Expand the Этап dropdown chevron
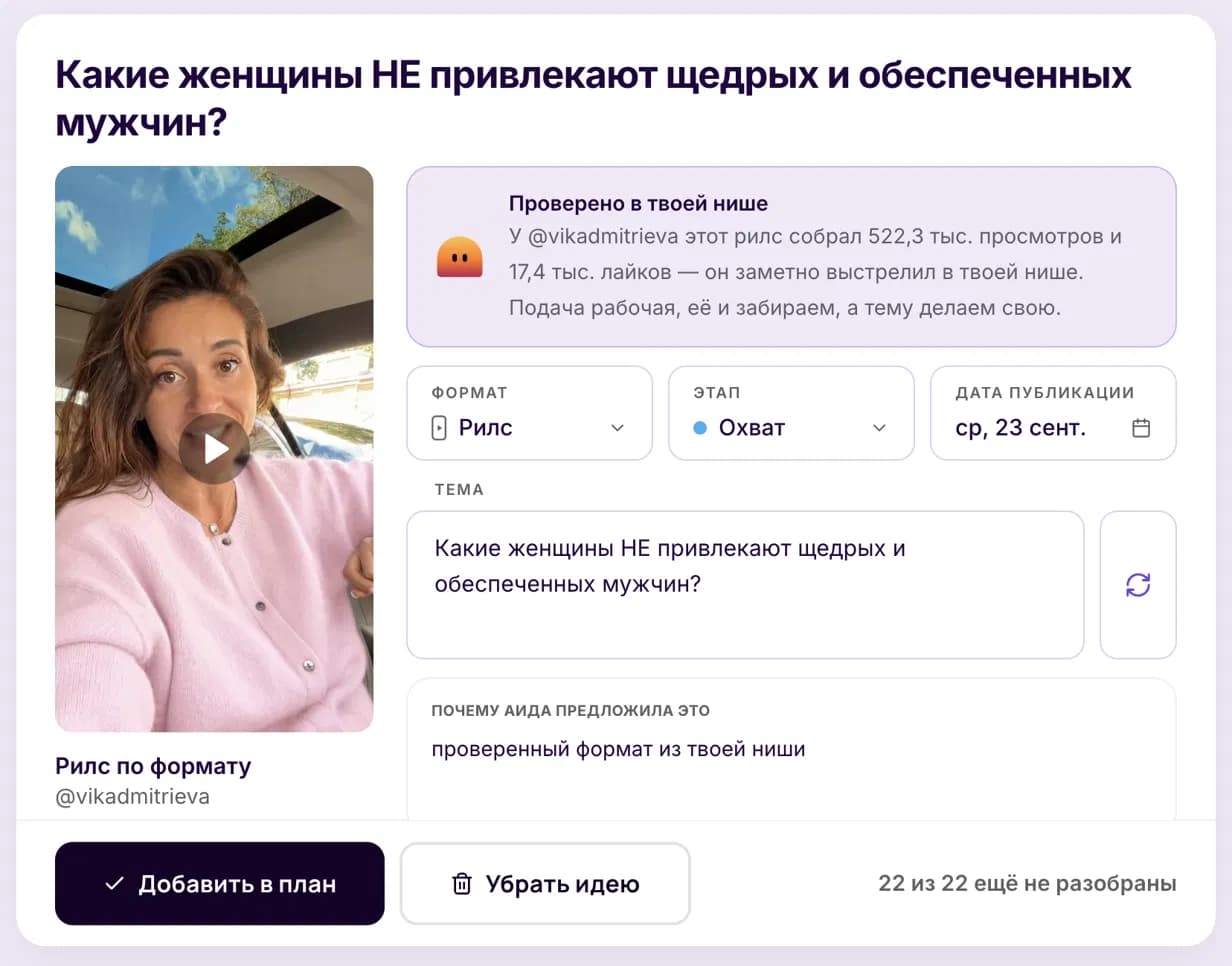The height and width of the screenshot is (966, 1232). pyautogui.click(x=879, y=428)
